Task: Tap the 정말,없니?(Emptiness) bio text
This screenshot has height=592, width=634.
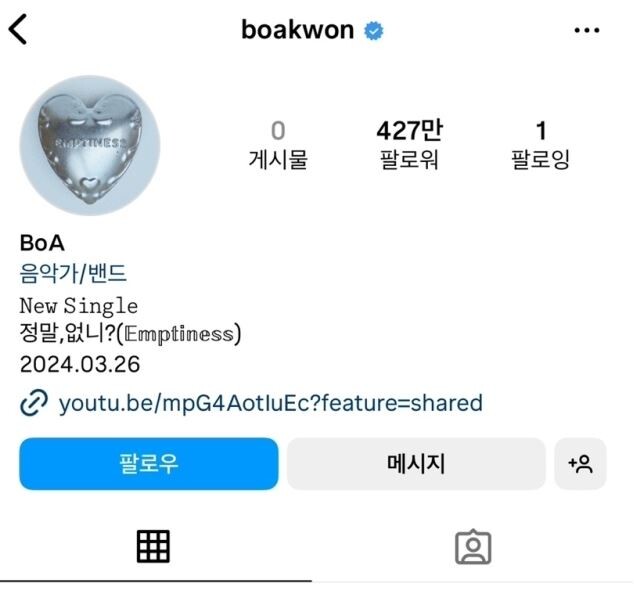Action: (x=130, y=334)
